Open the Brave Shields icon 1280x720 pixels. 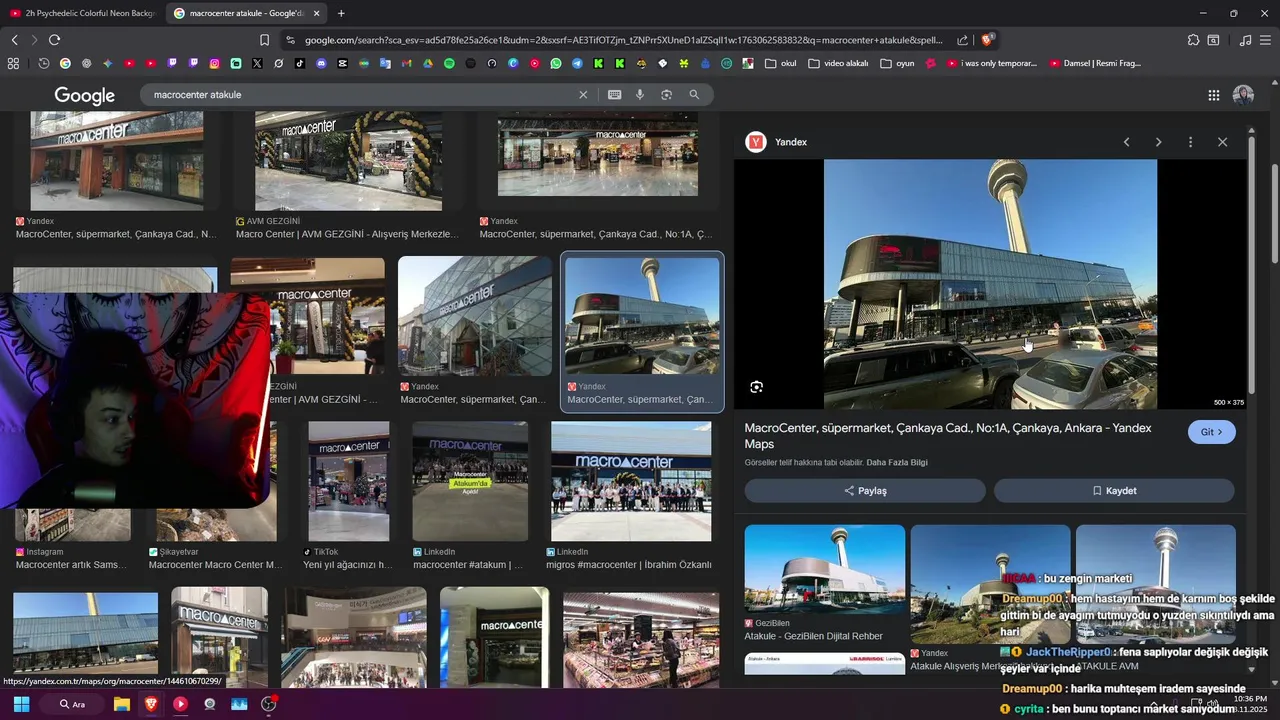987,40
